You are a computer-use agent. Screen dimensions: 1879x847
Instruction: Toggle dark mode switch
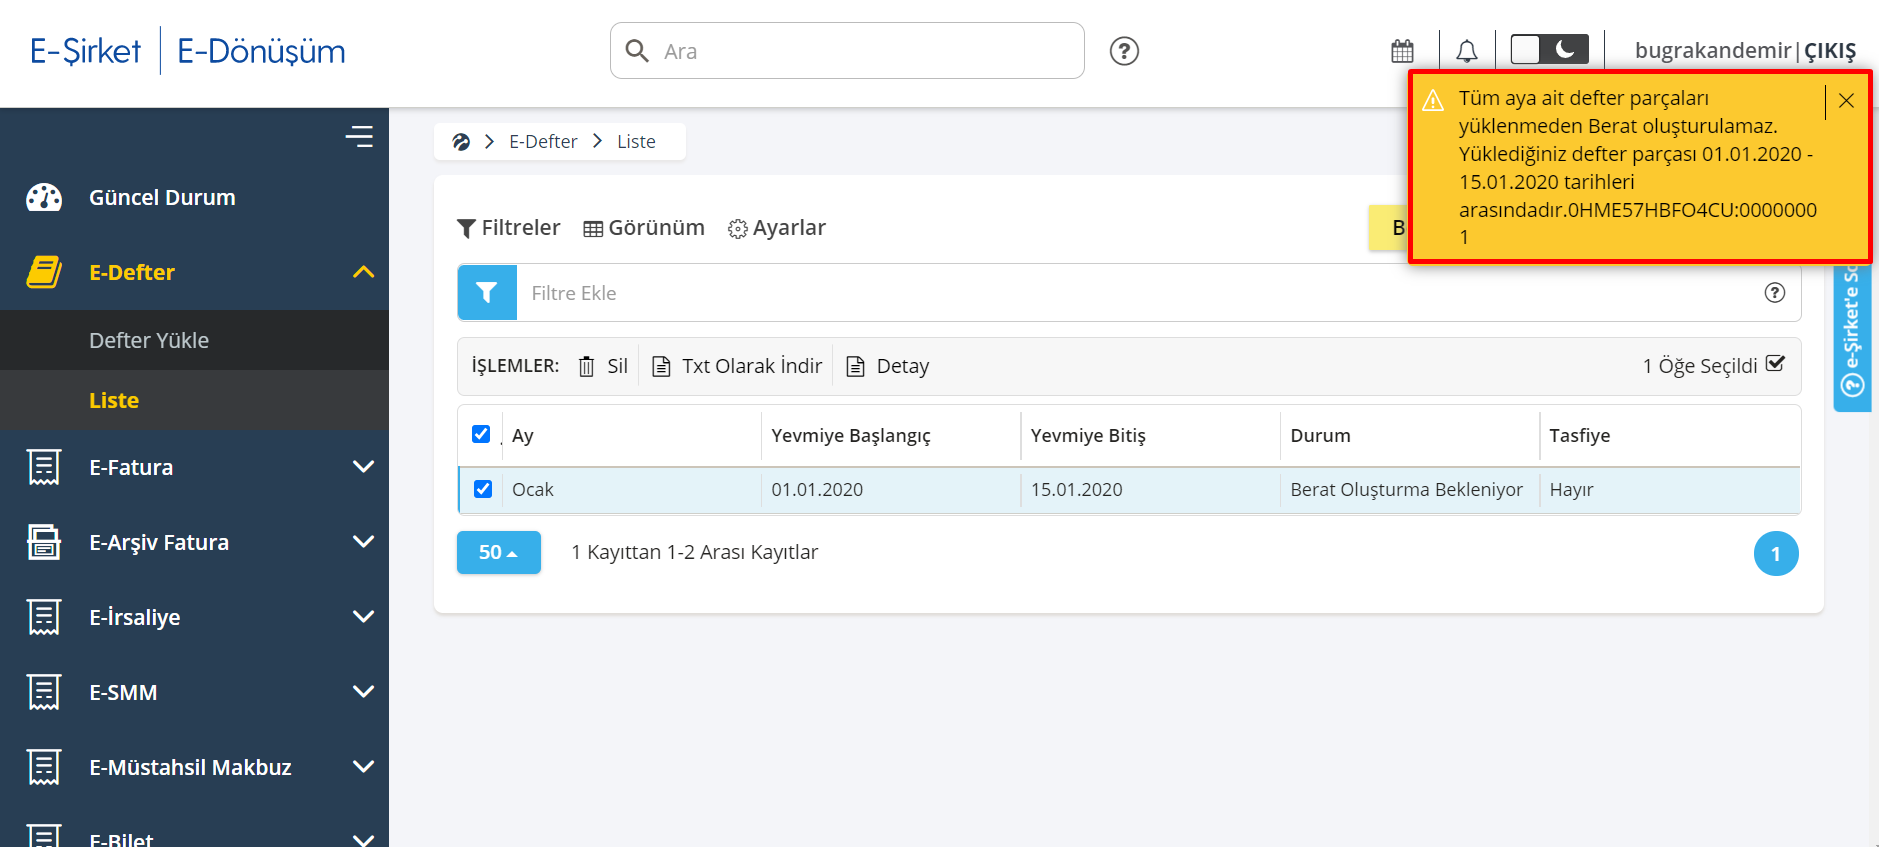point(1549,49)
